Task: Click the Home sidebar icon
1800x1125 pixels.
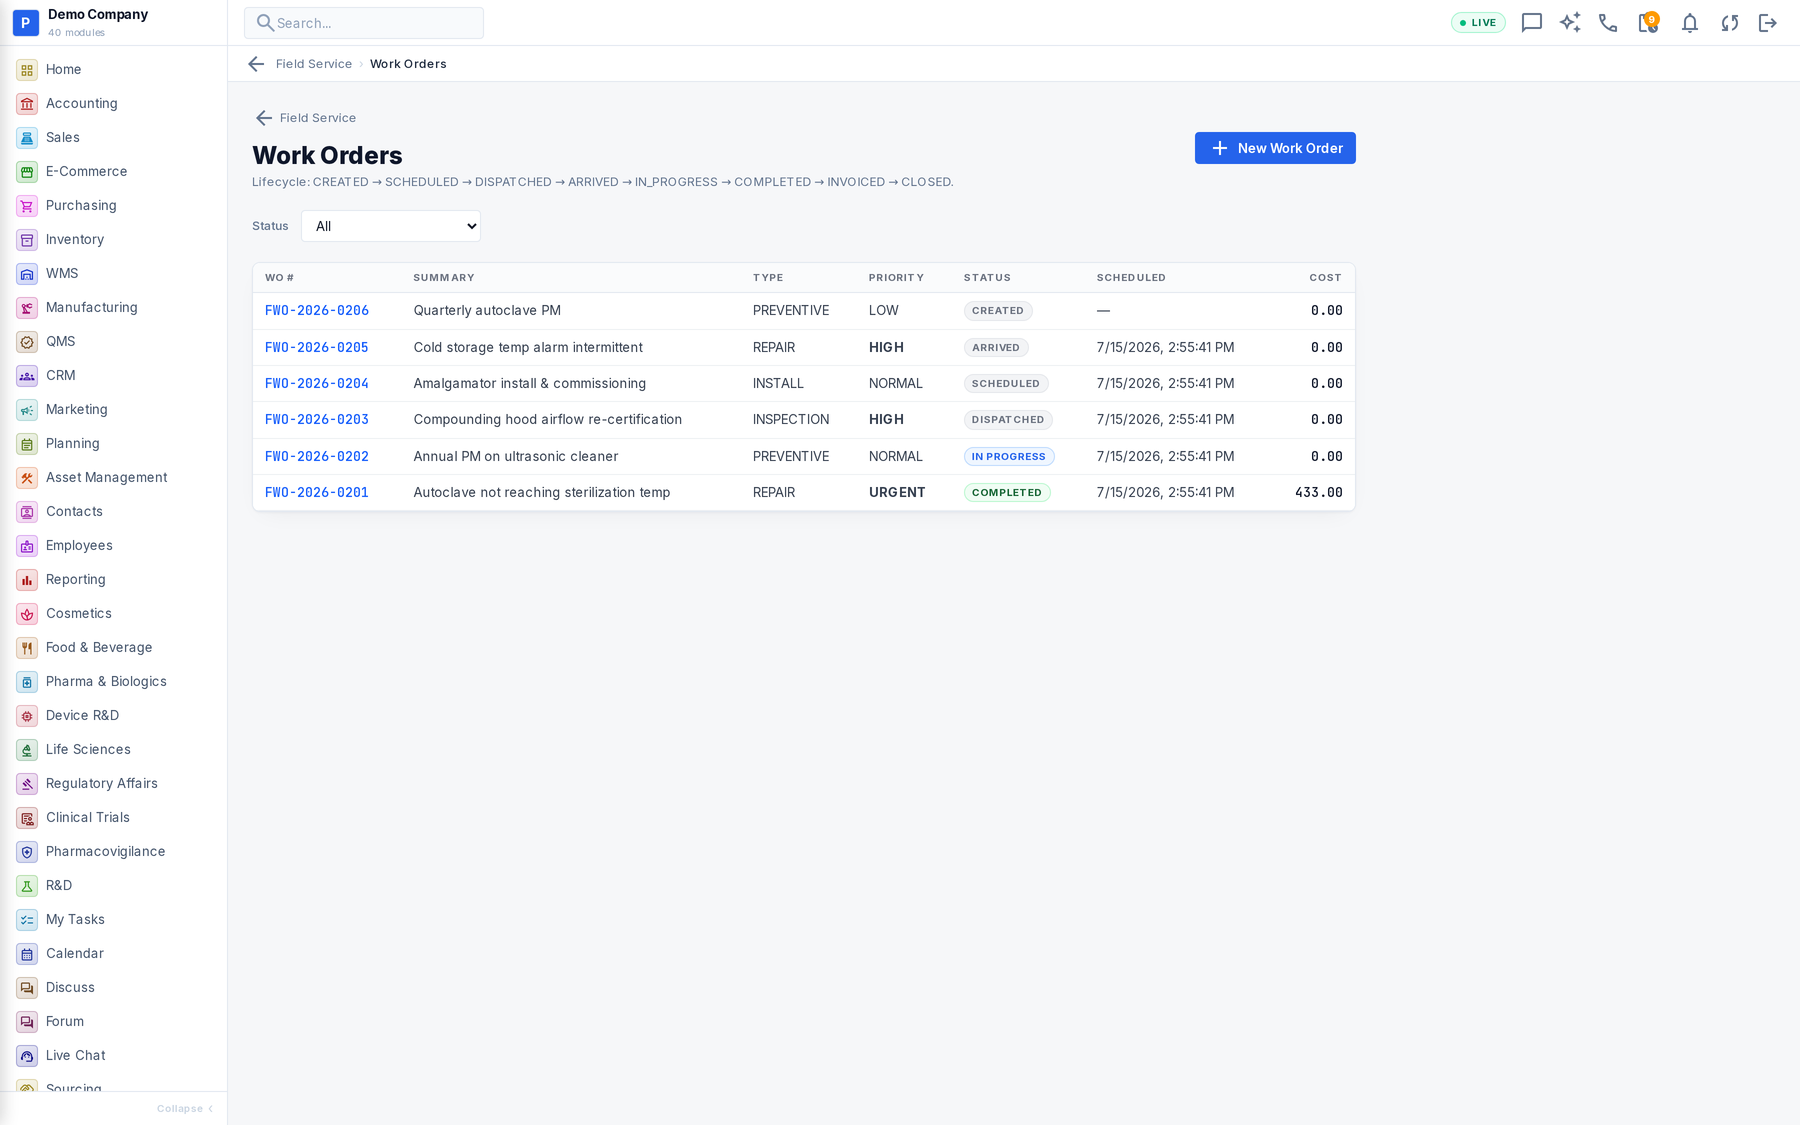Action: tap(27, 70)
